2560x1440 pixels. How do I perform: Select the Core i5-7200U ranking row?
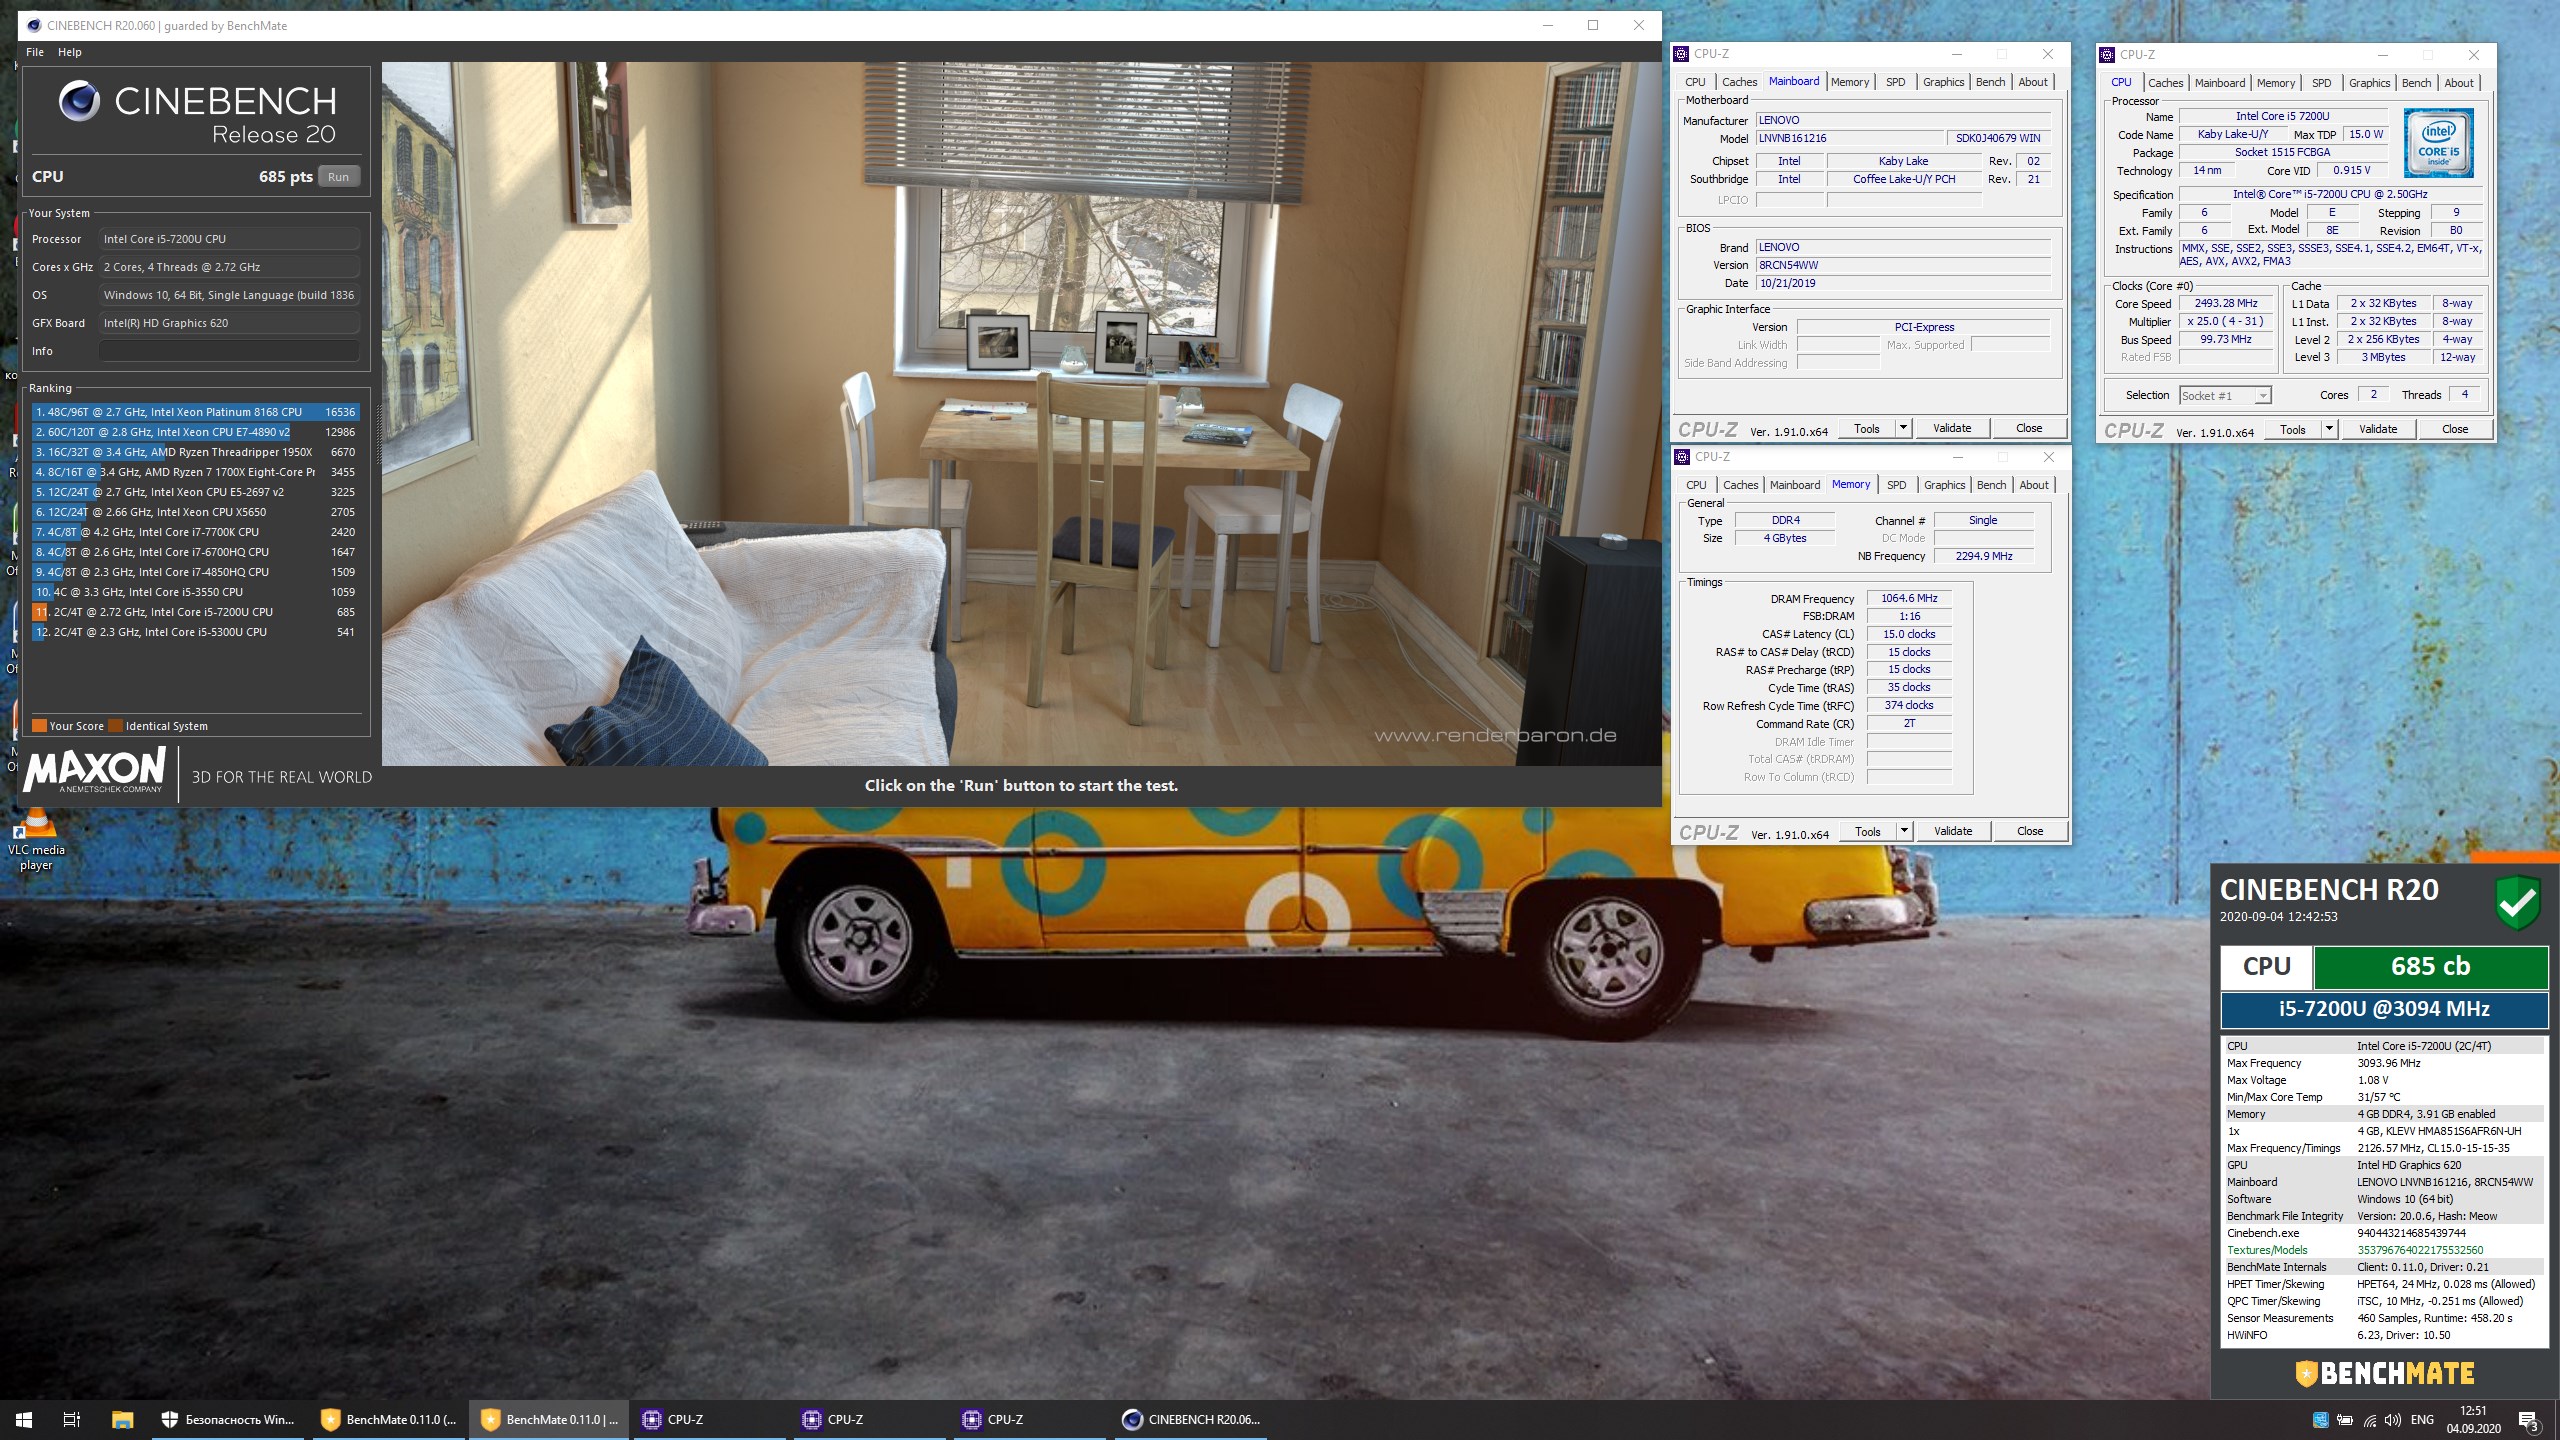click(x=195, y=612)
